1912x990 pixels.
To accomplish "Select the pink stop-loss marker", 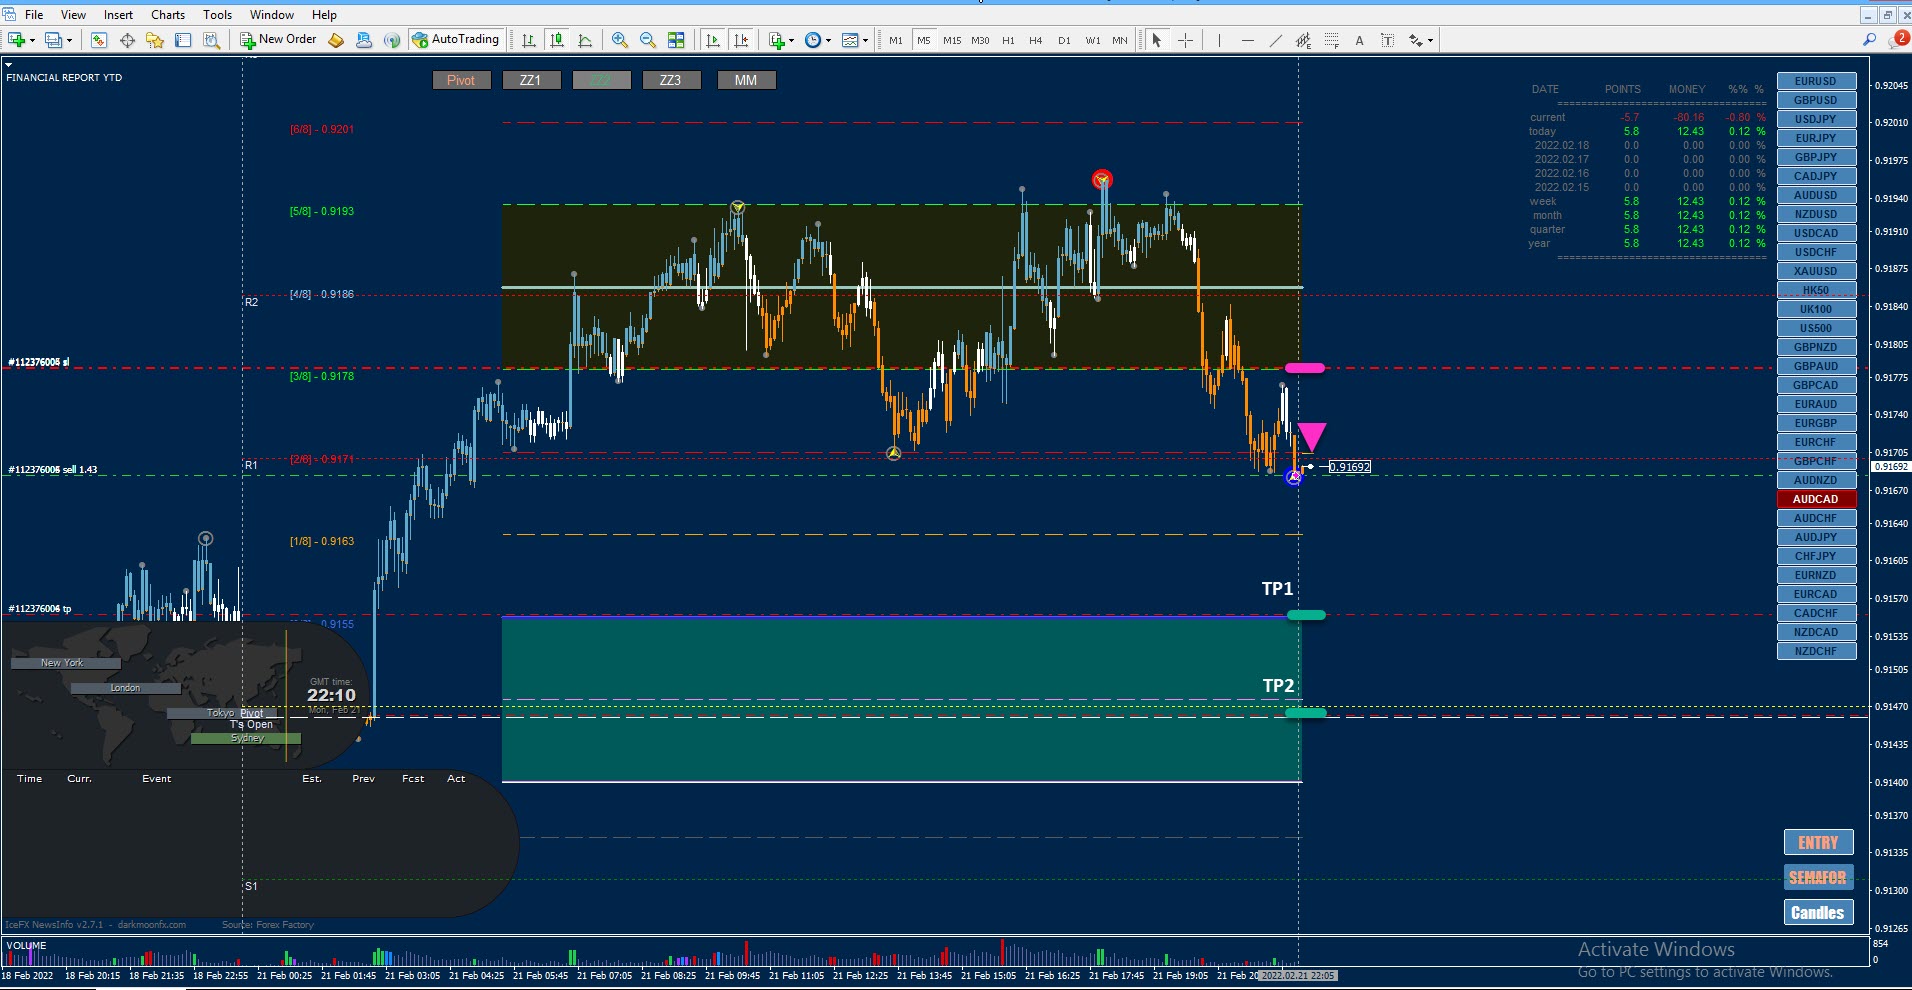I will click(x=1305, y=368).
